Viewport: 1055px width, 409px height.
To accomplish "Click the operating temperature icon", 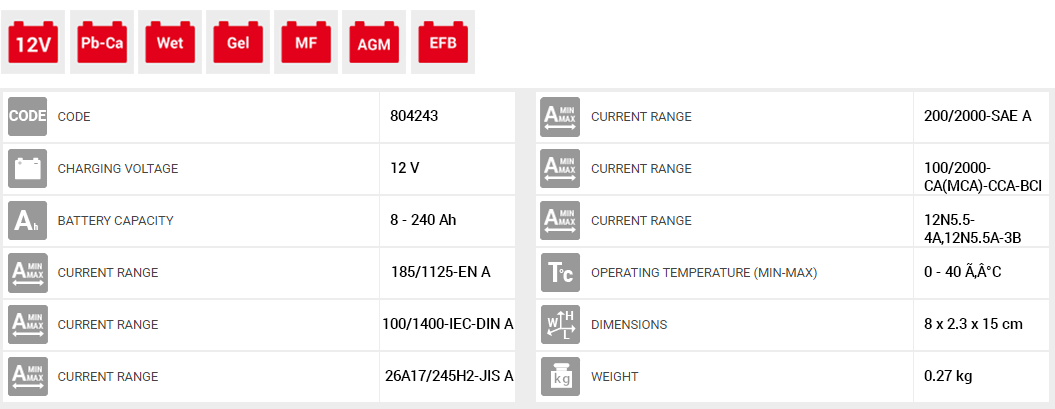I will pos(560,272).
